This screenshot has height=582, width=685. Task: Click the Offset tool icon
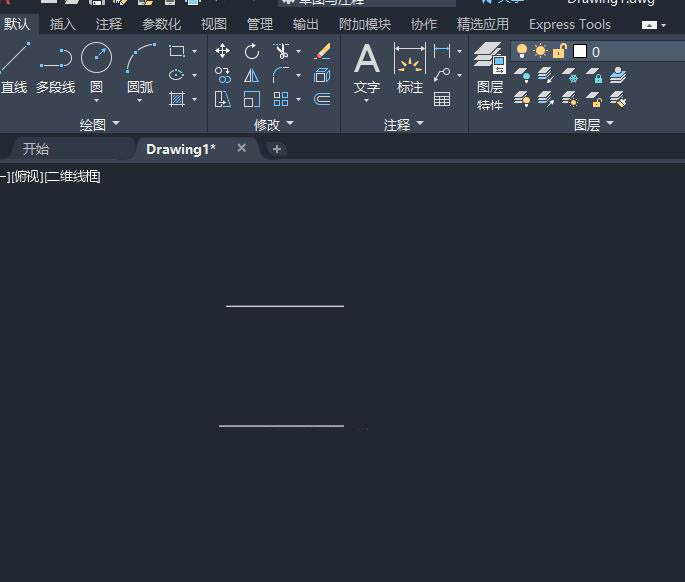click(322, 99)
